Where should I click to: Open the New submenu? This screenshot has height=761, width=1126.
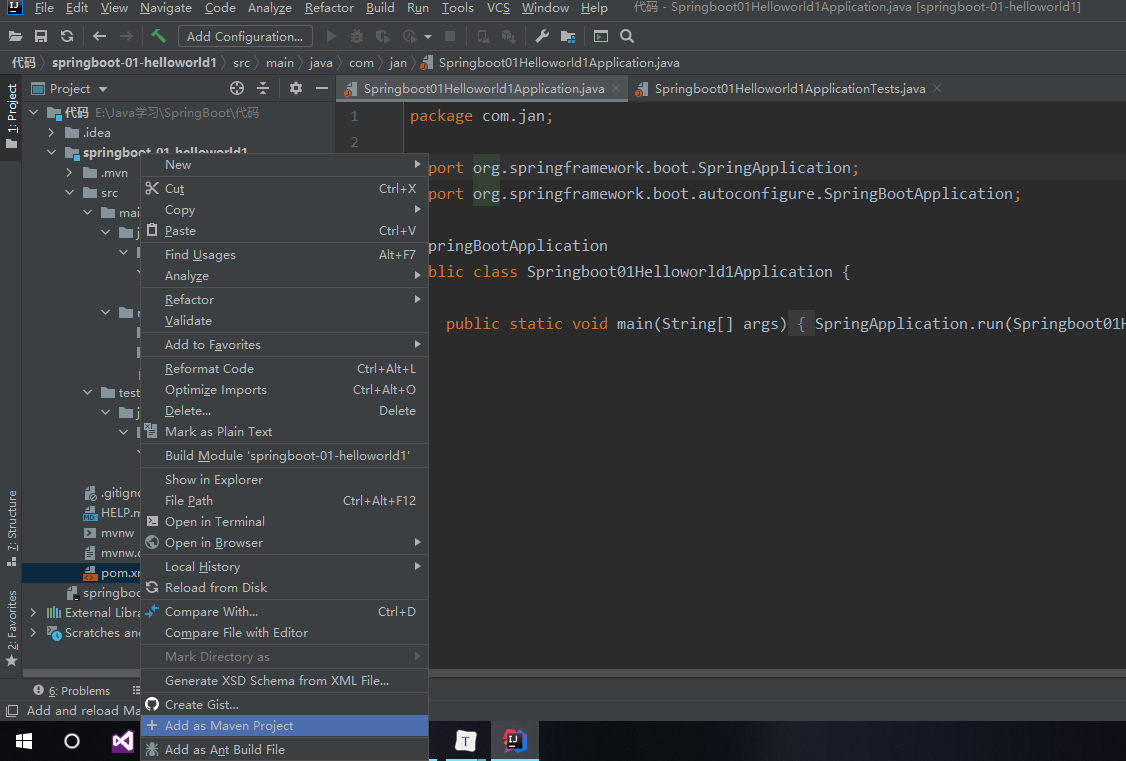coord(284,165)
